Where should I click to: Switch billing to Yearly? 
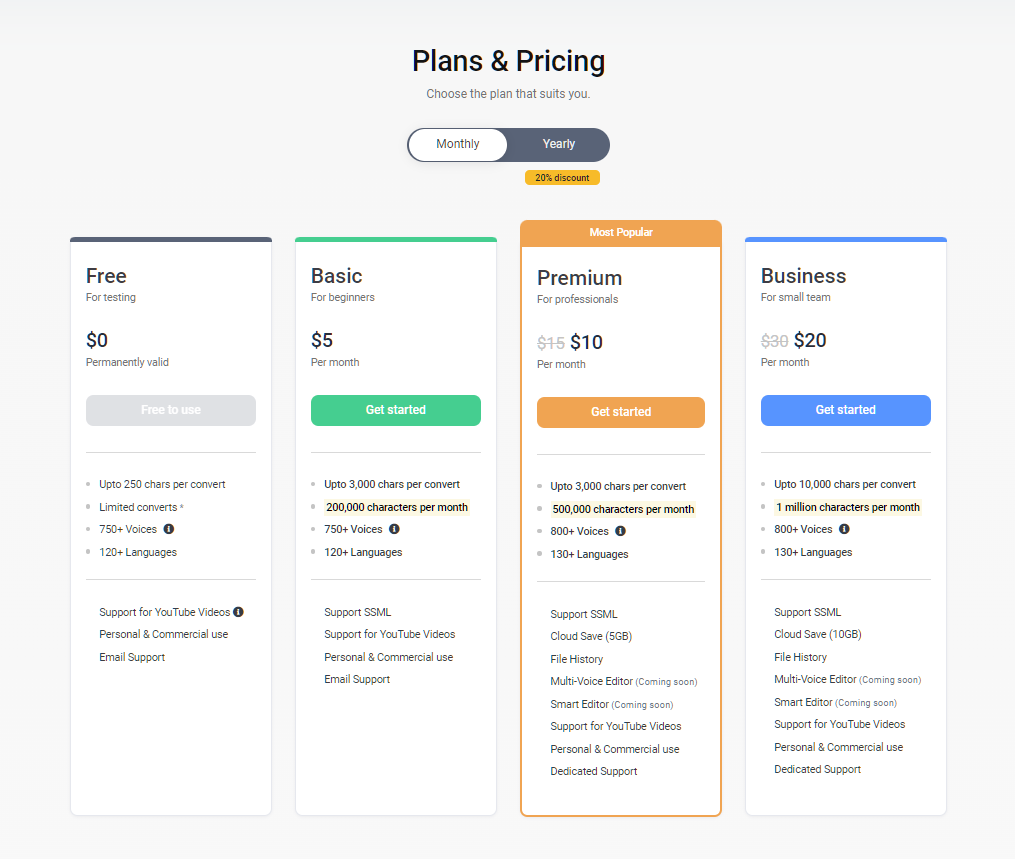559,144
